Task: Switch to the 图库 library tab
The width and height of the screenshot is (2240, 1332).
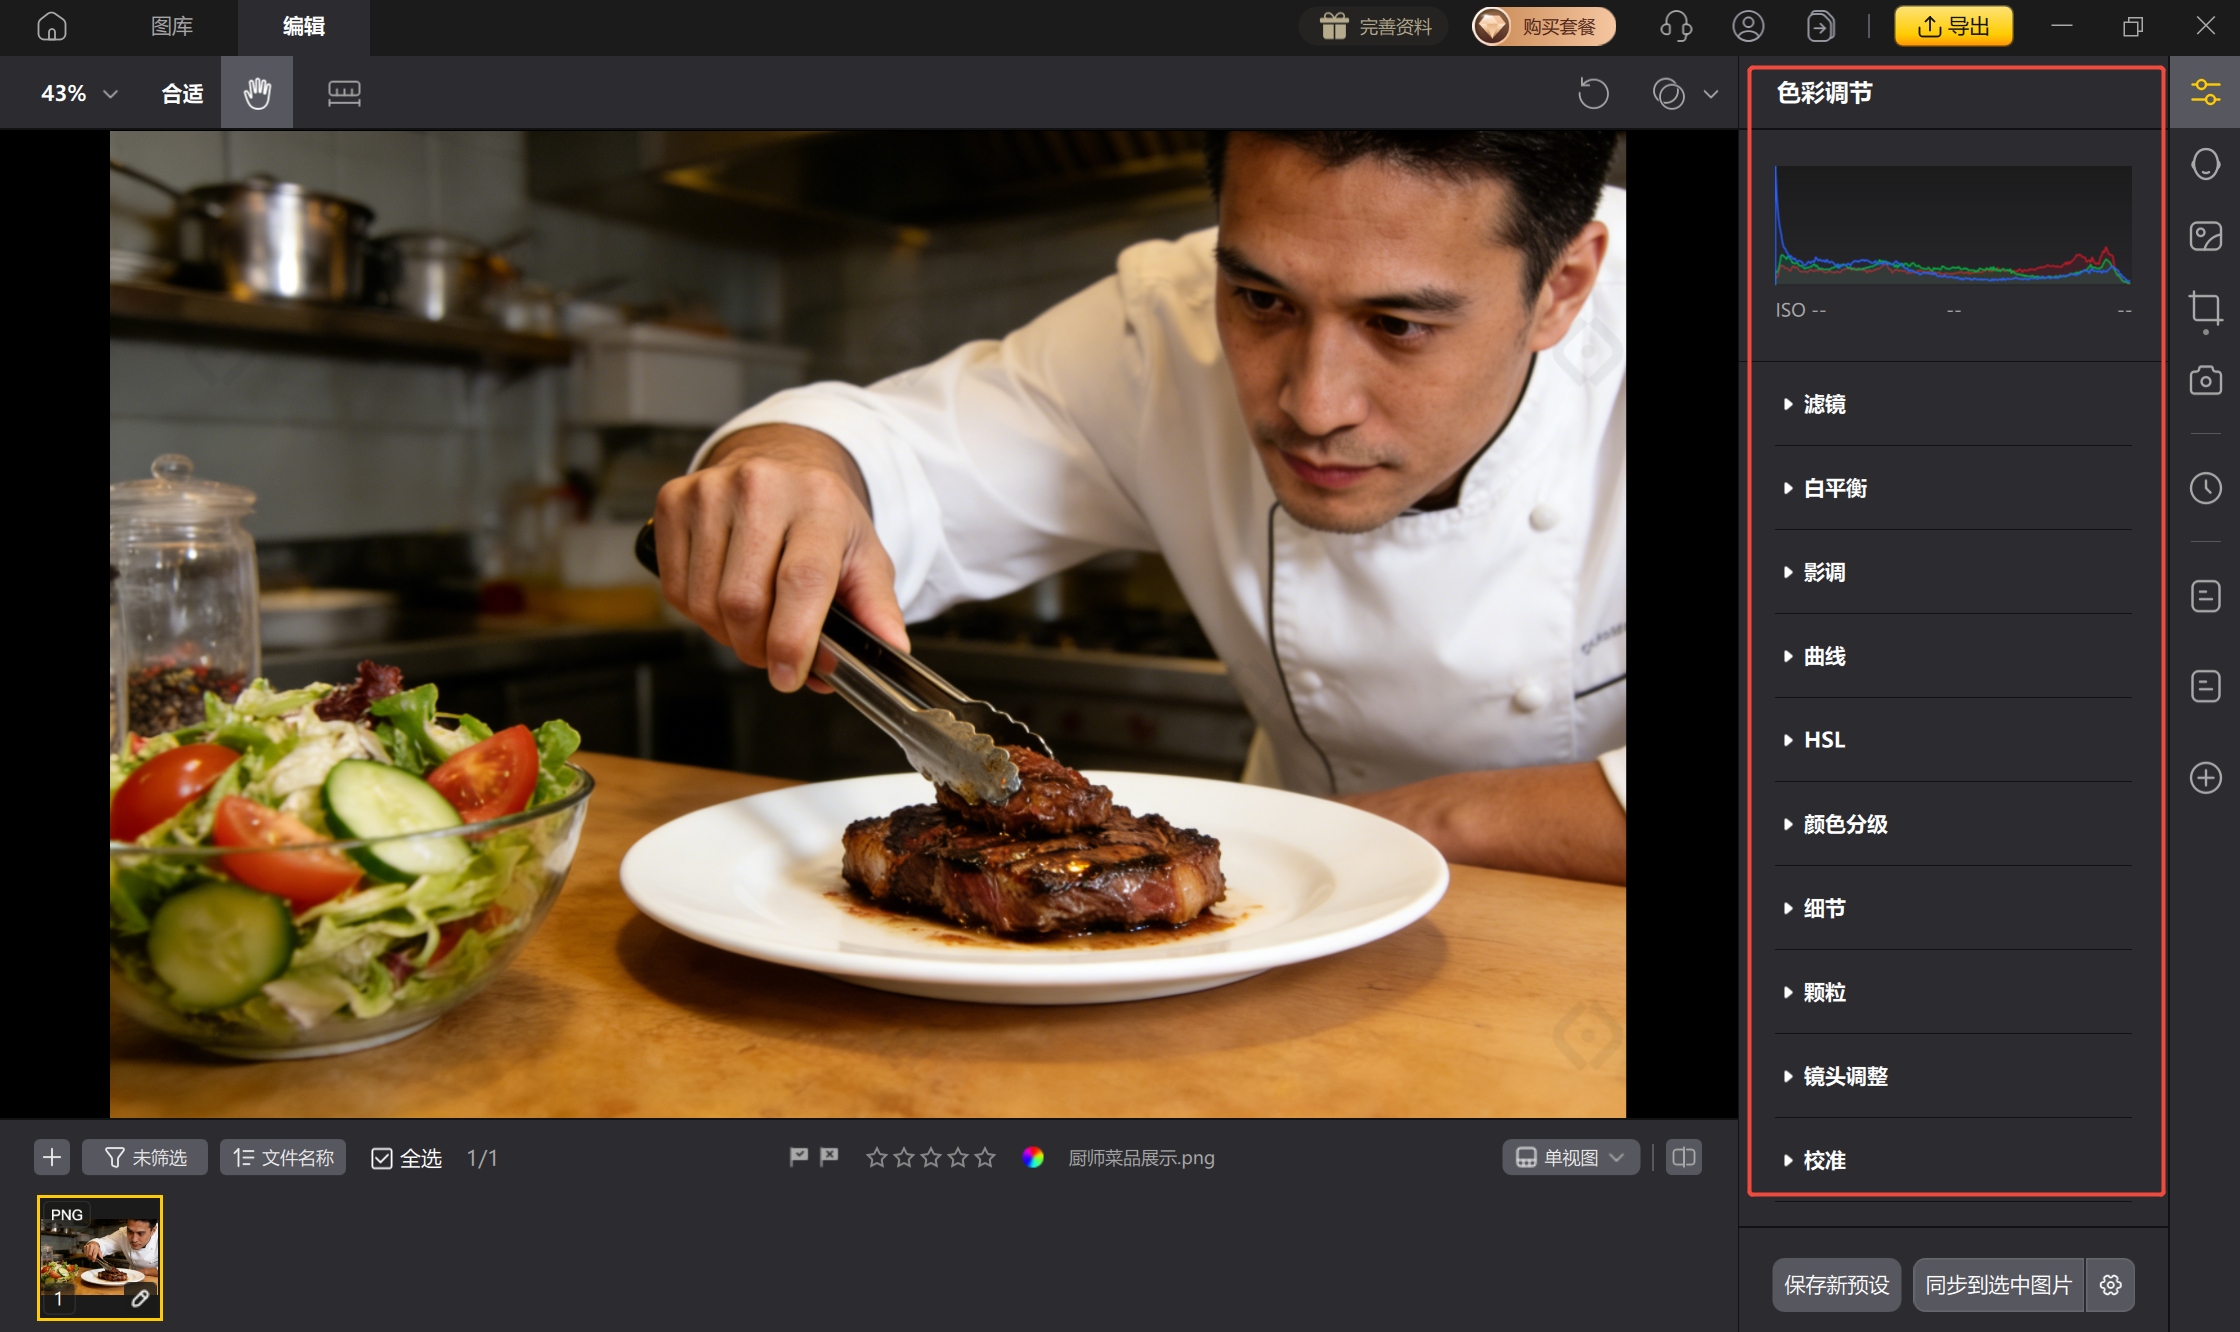Action: (x=172, y=26)
